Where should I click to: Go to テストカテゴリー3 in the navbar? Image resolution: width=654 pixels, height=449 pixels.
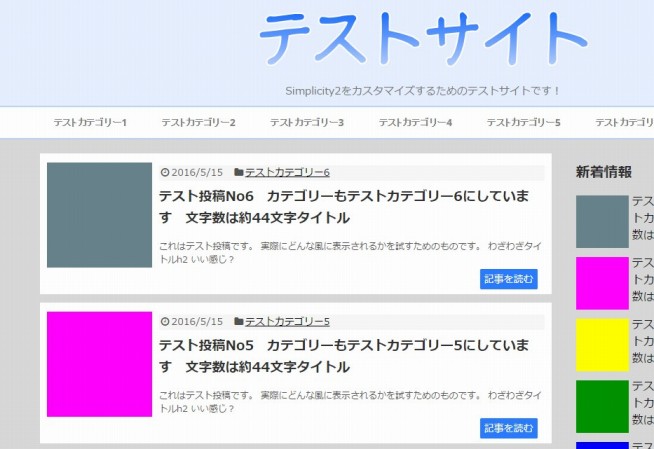tap(307, 123)
